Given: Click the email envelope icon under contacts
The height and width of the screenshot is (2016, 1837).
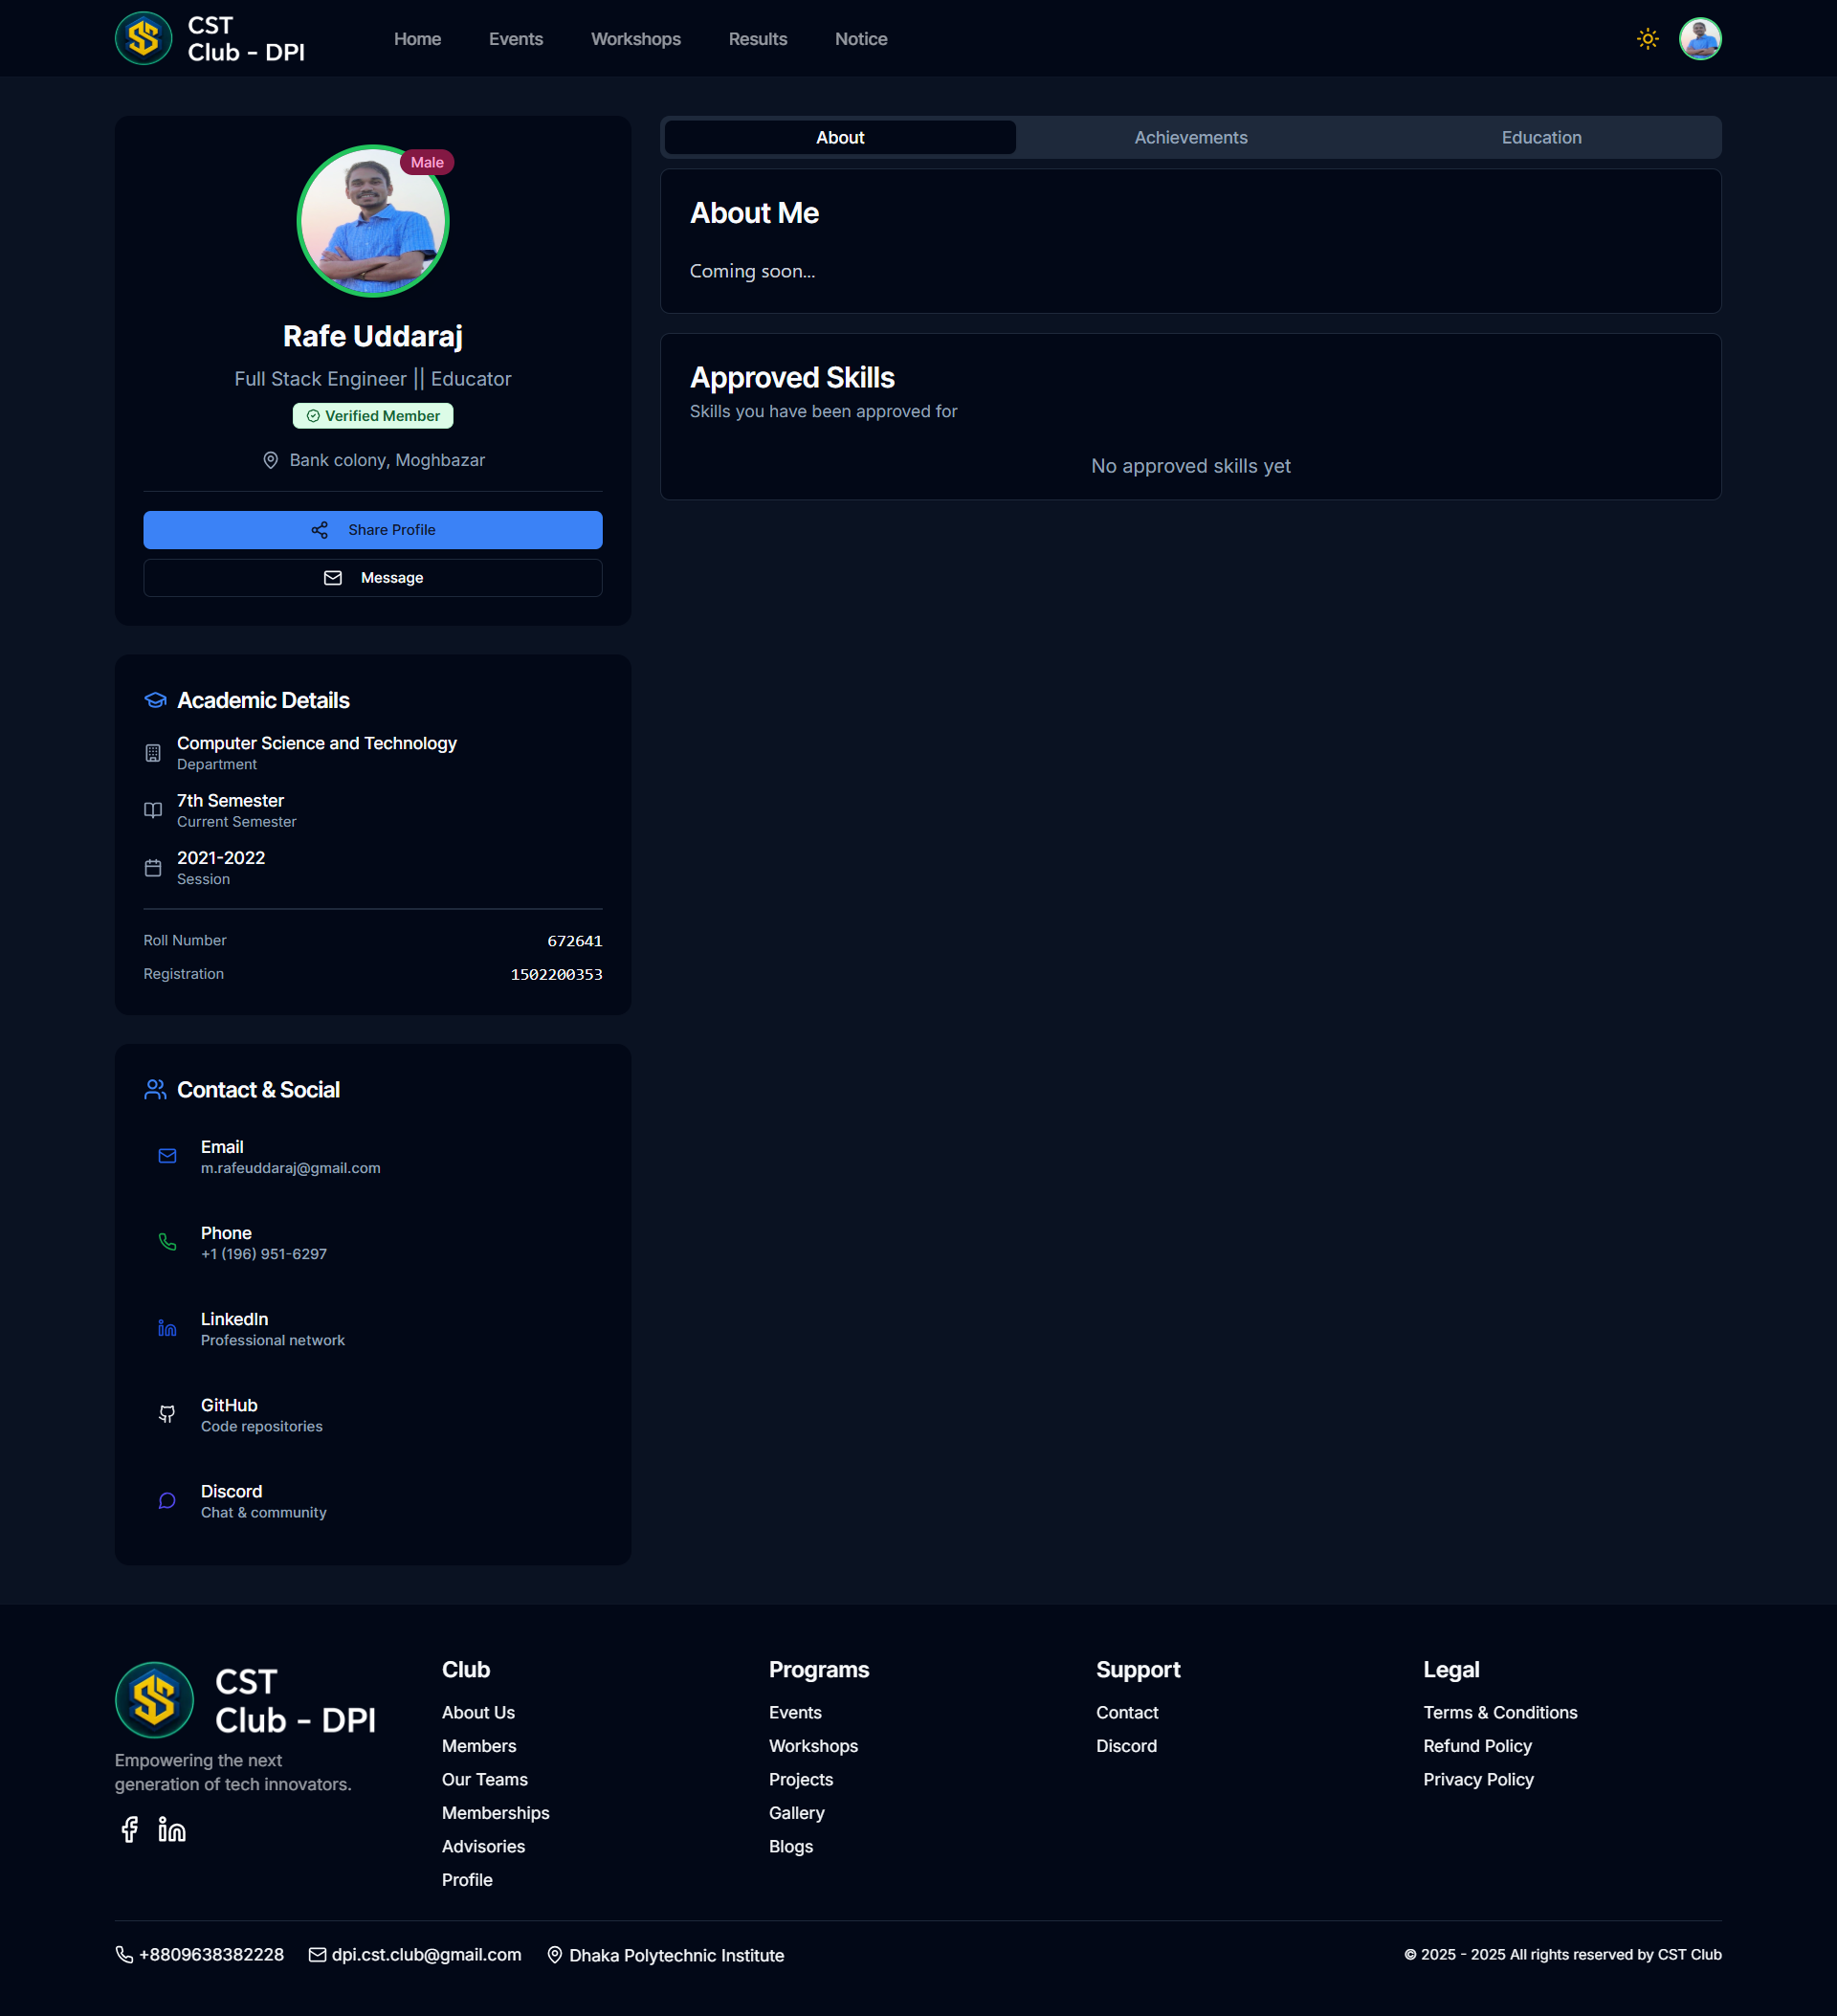Looking at the screenshot, I should [x=167, y=1156].
